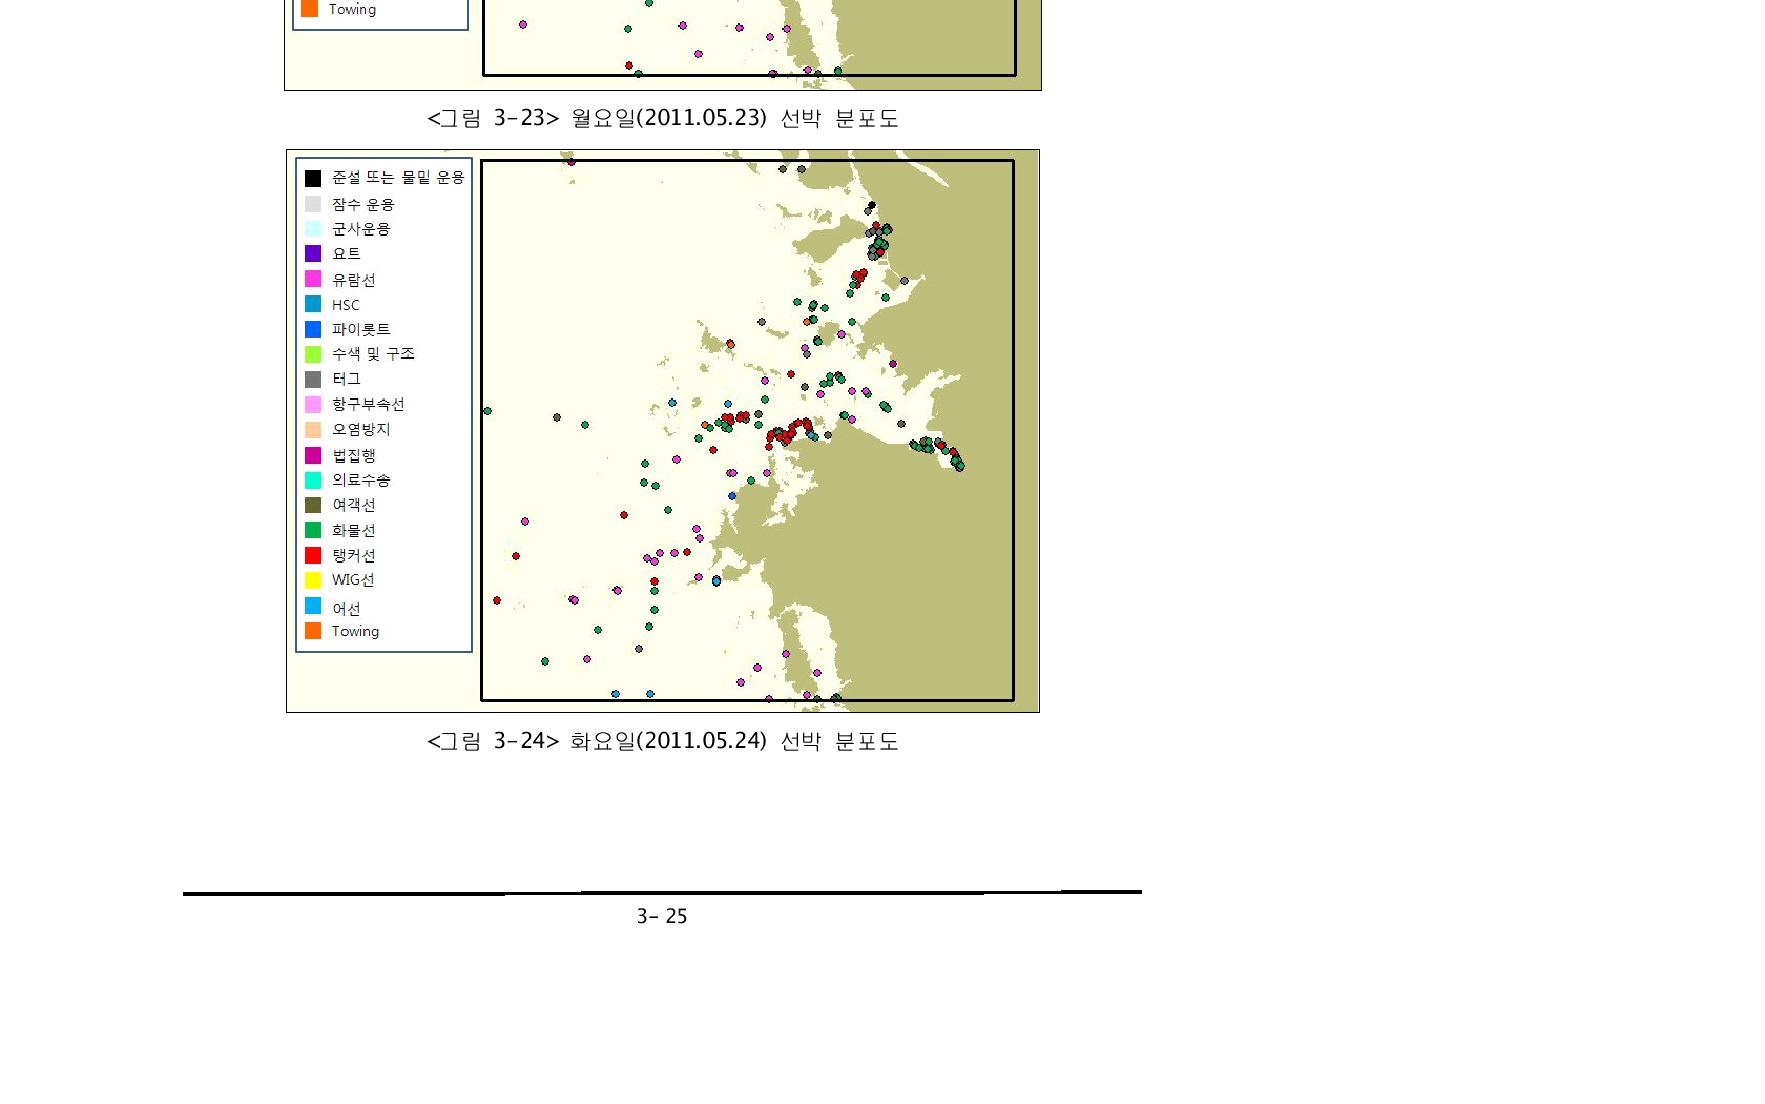Click the '<그림 3-23> 월요일(2011.05.23) 선박 분포도' caption
The width and height of the screenshot is (1765, 1104).
tap(663, 118)
